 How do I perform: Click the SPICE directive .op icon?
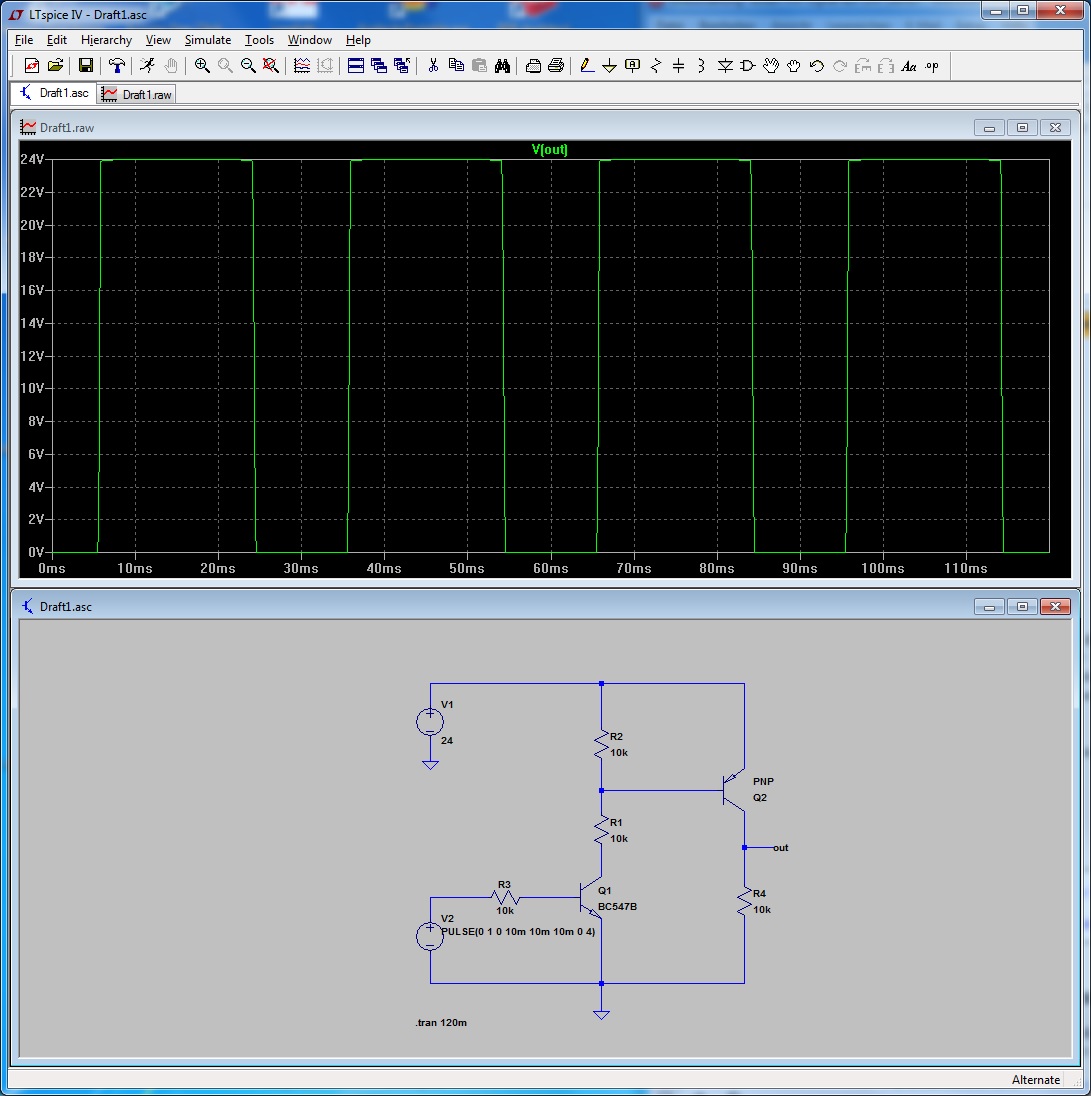coord(932,66)
